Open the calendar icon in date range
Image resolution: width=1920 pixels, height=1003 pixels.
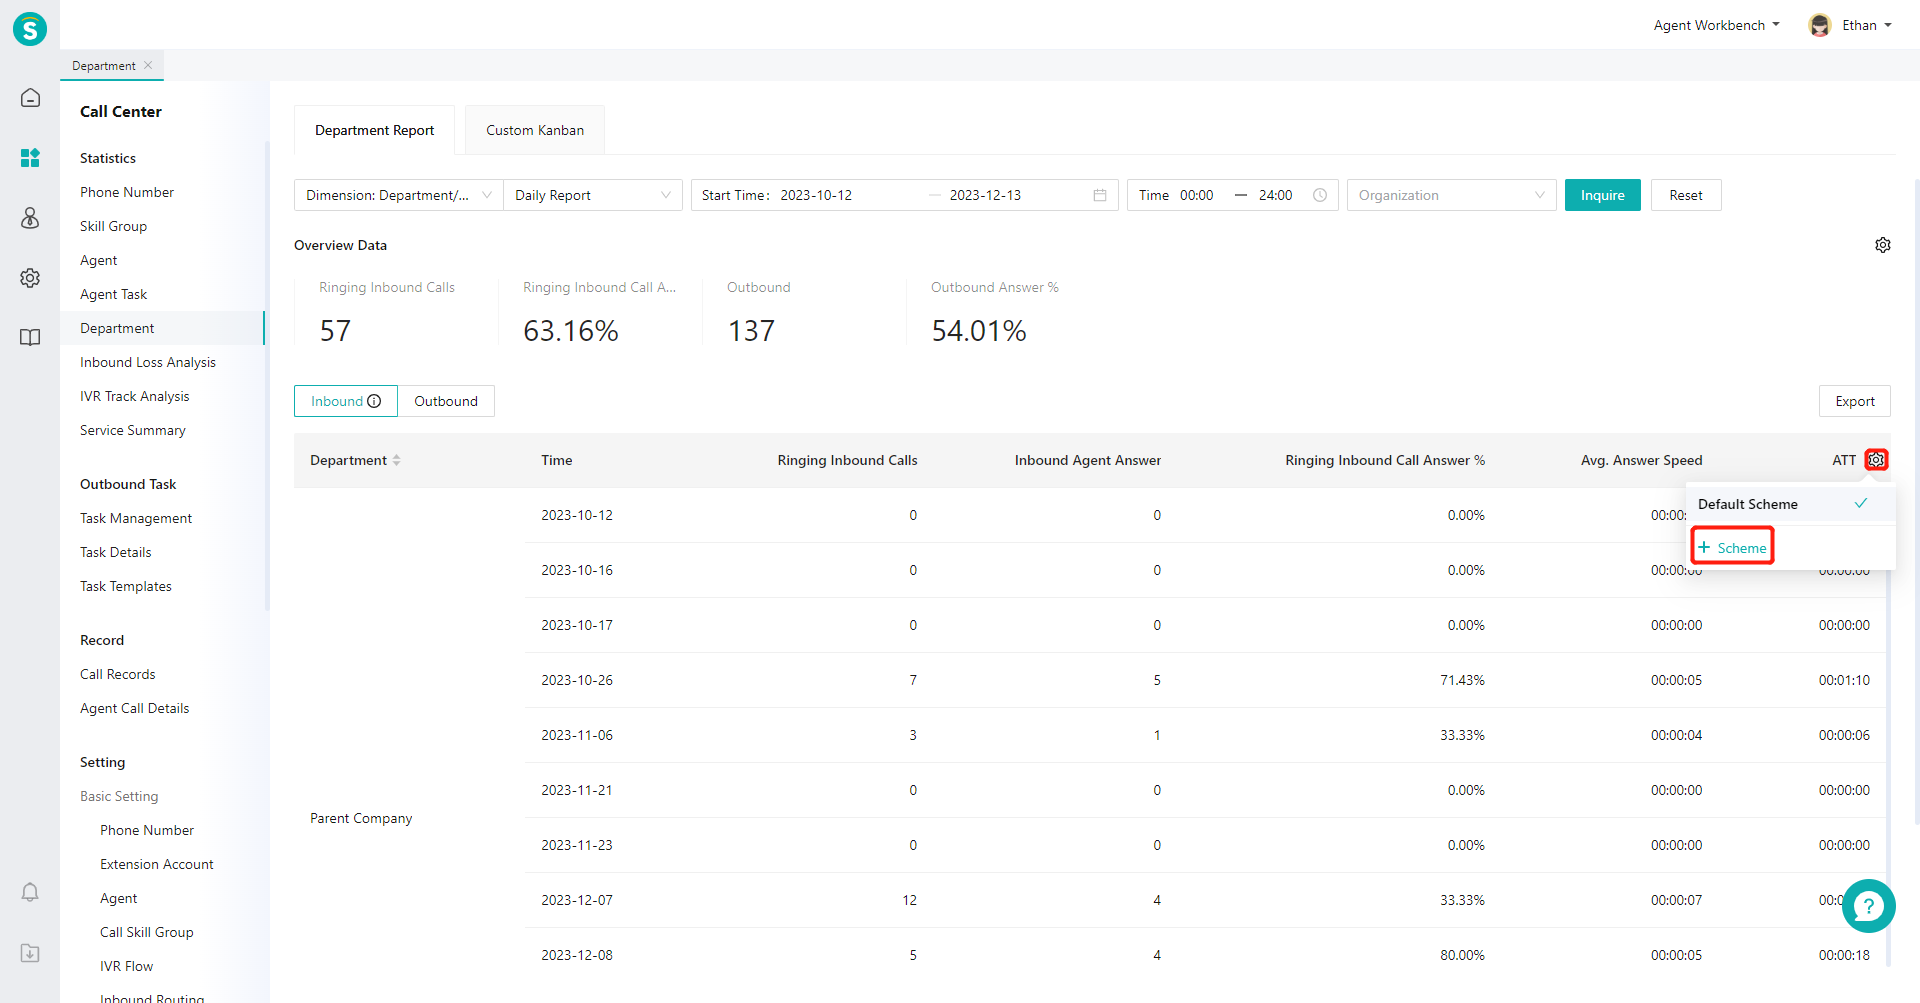[x=1100, y=195]
